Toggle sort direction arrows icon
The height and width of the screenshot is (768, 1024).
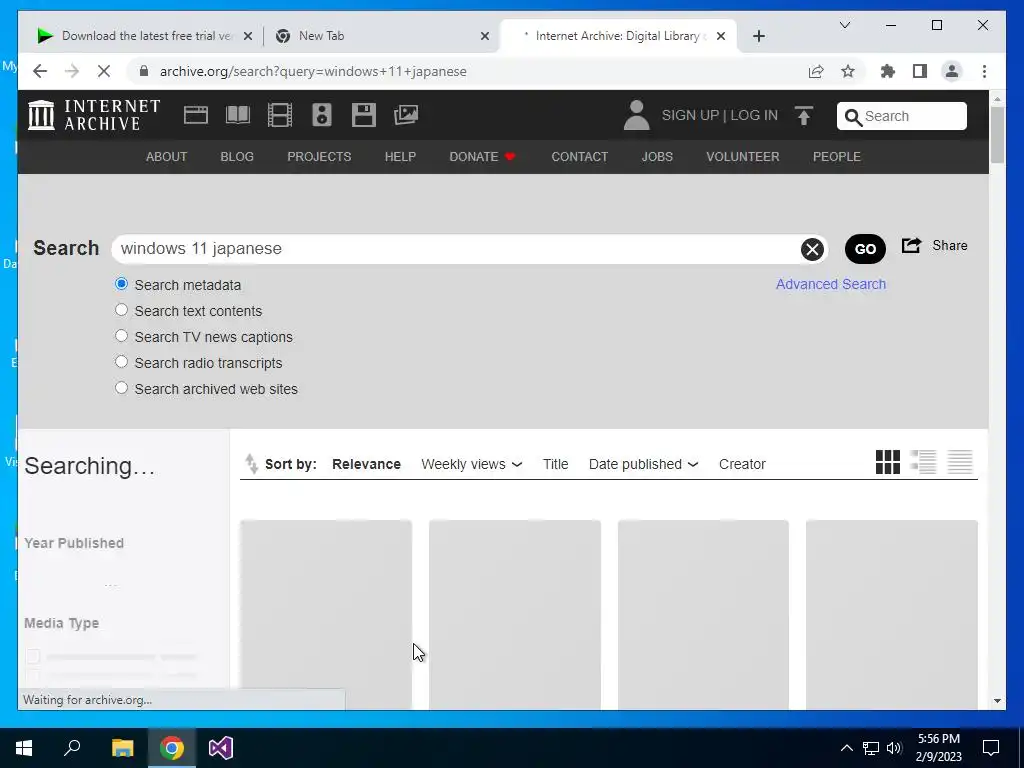tap(251, 464)
